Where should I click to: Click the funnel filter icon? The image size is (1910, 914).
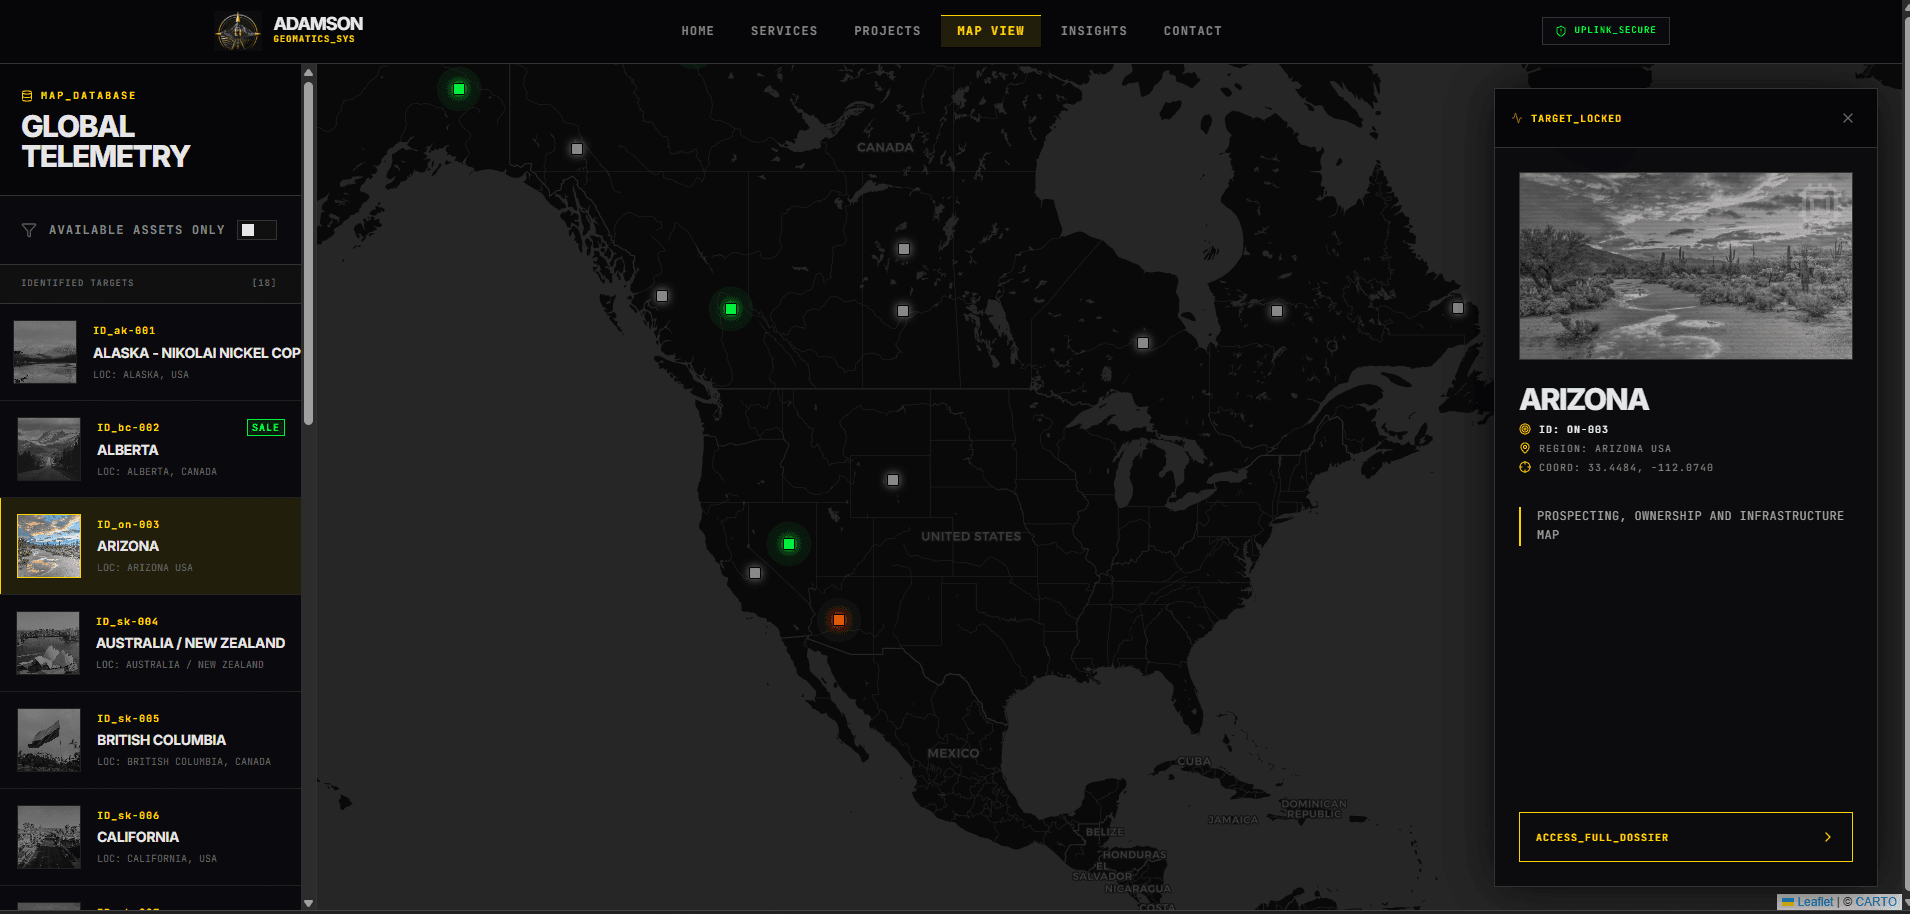click(x=29, y=230)
